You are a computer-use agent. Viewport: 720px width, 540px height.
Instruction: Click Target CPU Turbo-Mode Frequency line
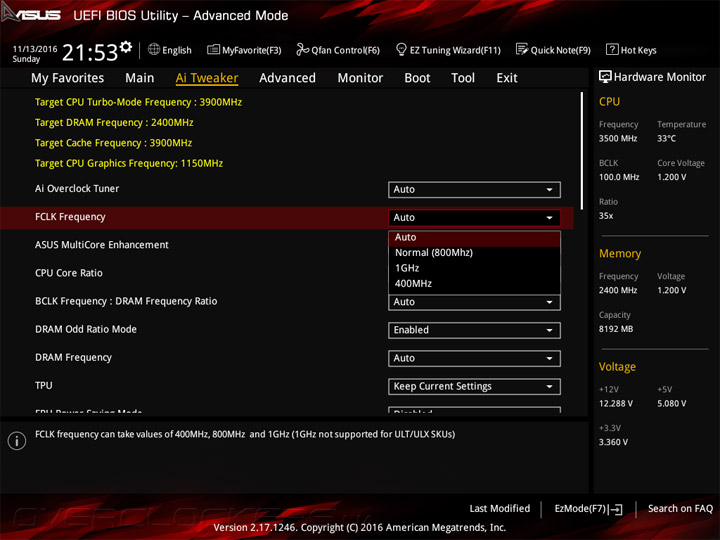[138, 102]
